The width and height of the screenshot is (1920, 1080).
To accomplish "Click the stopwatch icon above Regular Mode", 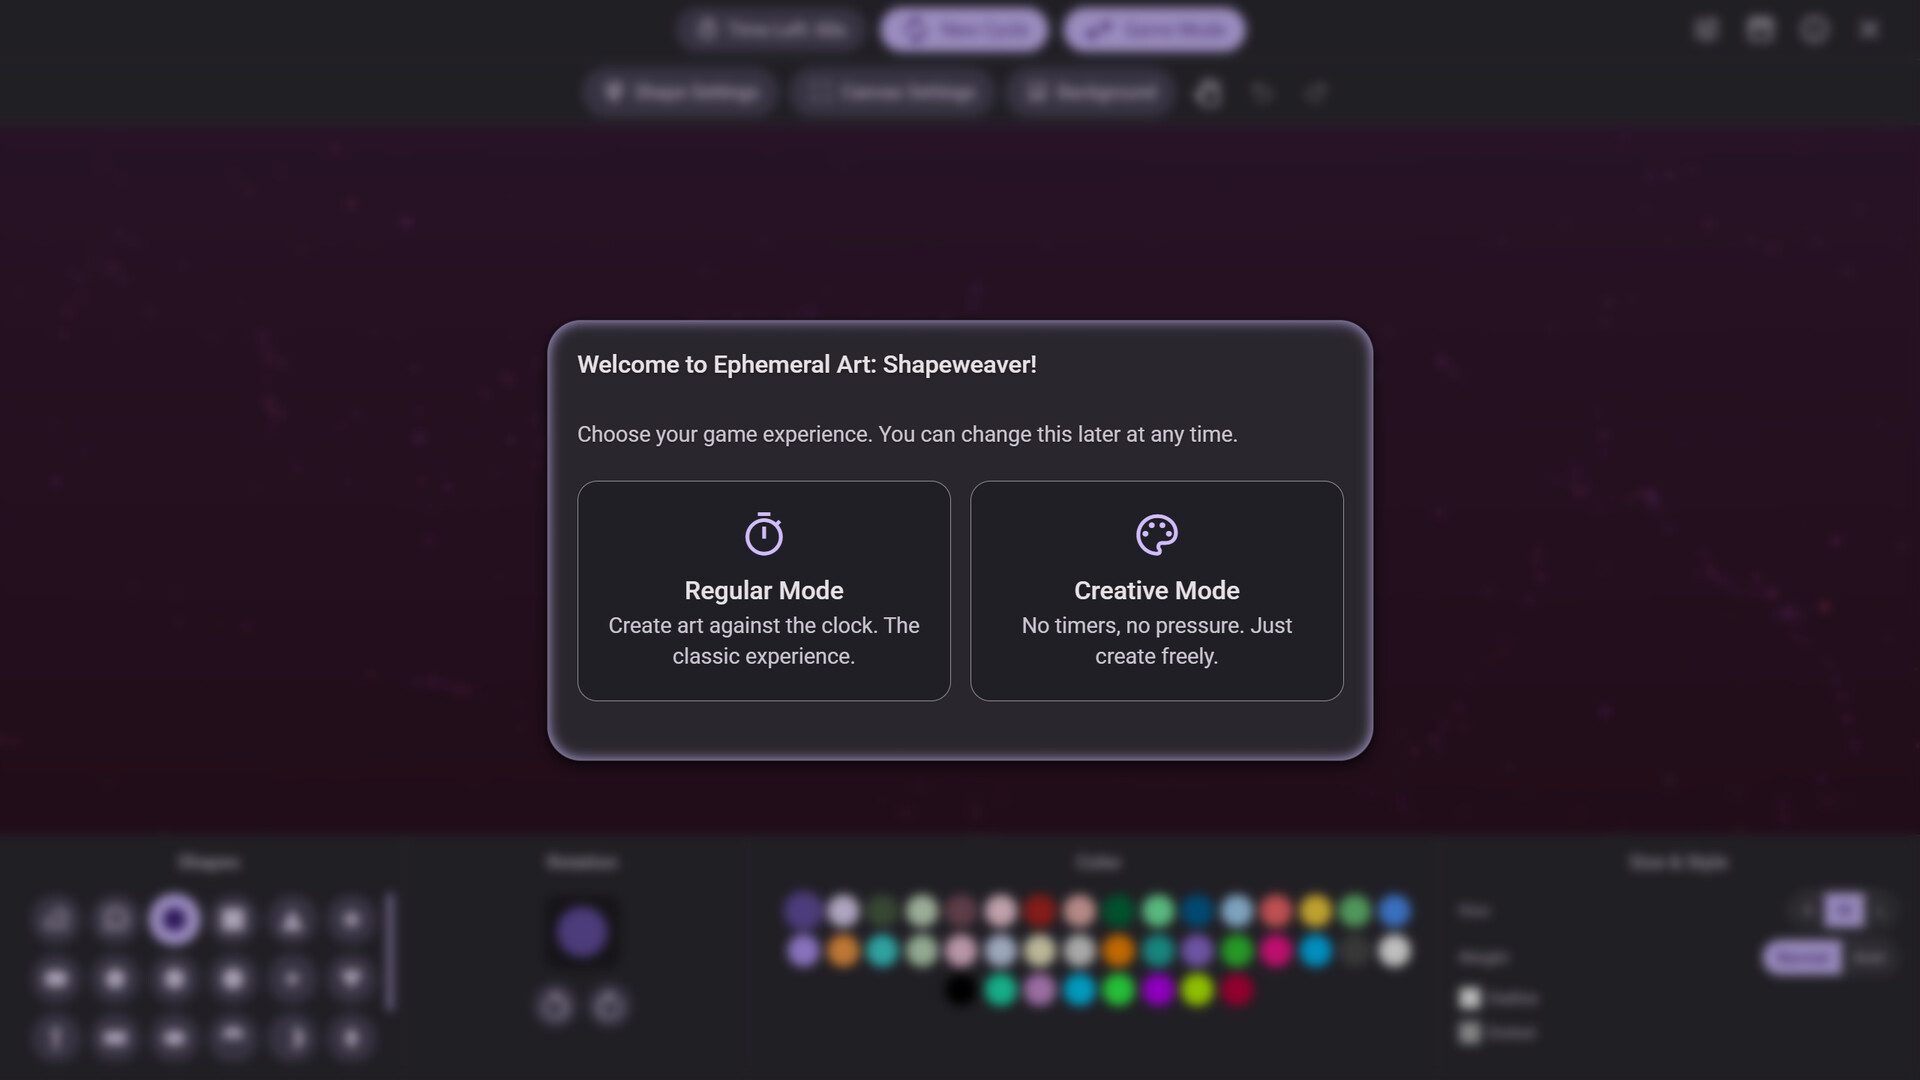I will tap(763, 534).
